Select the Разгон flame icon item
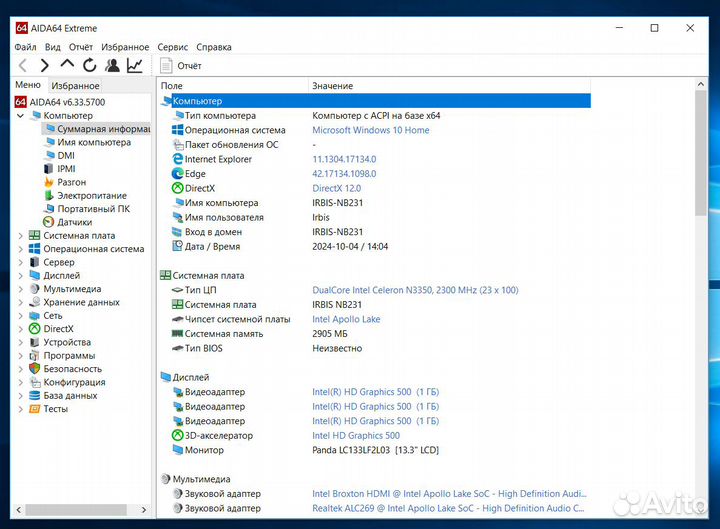Viewport: 720px width, 529px height. (70, 182)
